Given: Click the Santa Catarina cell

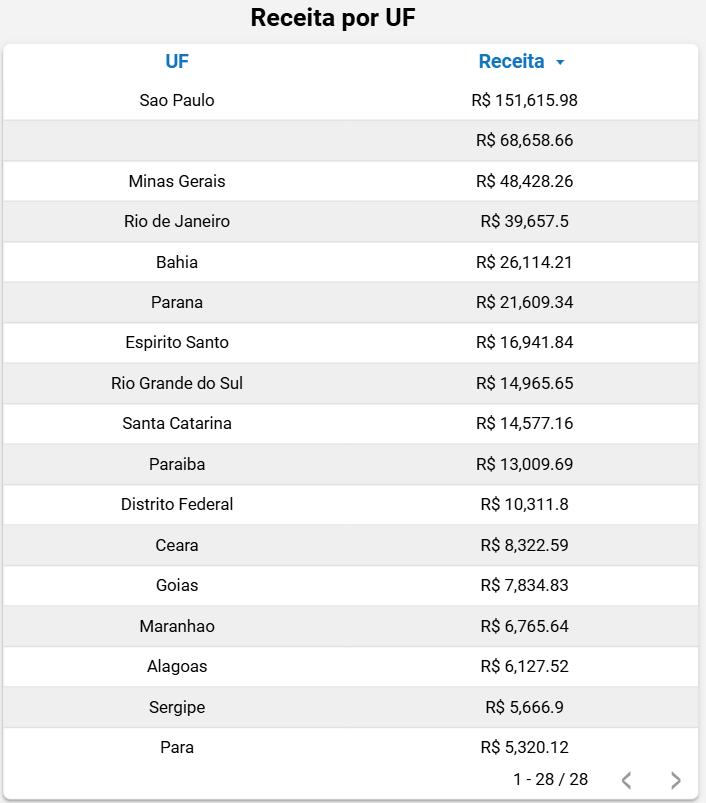Looking at the screenshot, I should coord(177,423).
